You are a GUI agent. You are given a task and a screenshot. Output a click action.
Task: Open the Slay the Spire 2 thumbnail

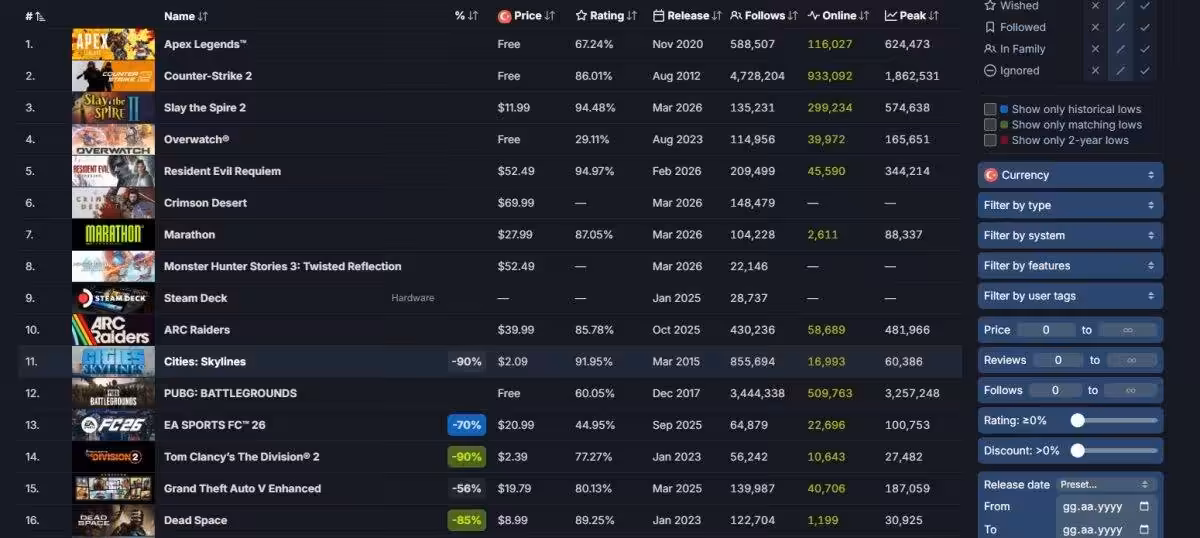coord(113,108)
